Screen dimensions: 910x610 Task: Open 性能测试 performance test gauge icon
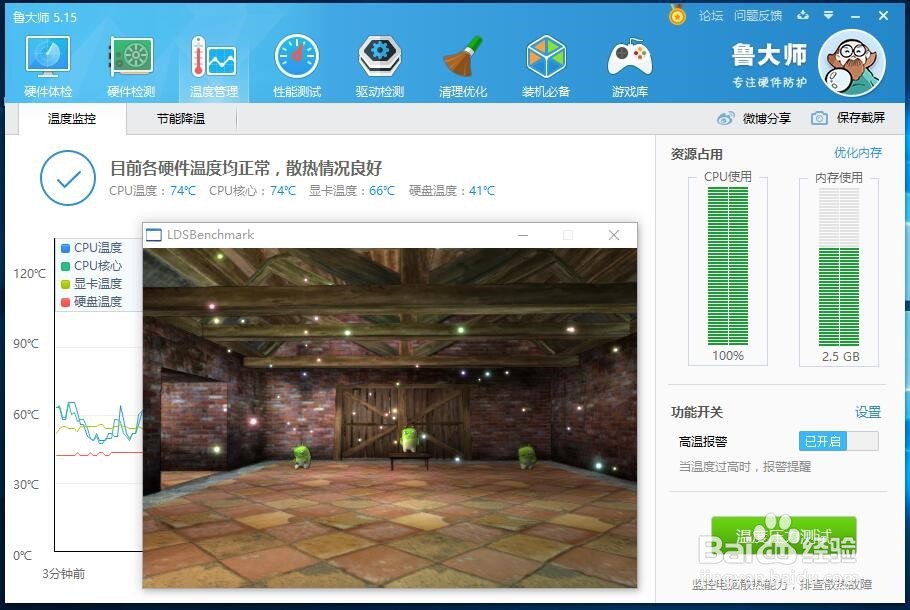coord(297,65)
